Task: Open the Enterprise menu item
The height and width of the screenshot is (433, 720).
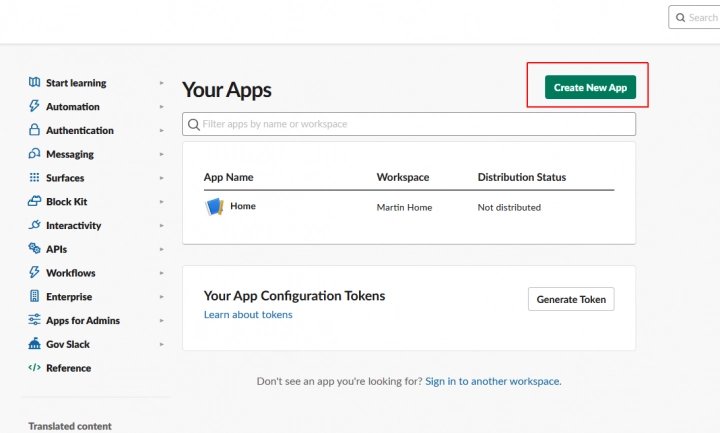Action: [x=69, y=297]
